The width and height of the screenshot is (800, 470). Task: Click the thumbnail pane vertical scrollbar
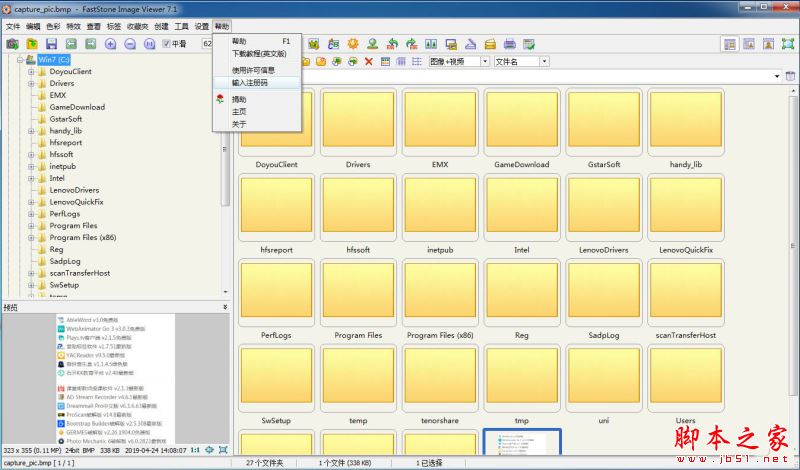(793, 245)
